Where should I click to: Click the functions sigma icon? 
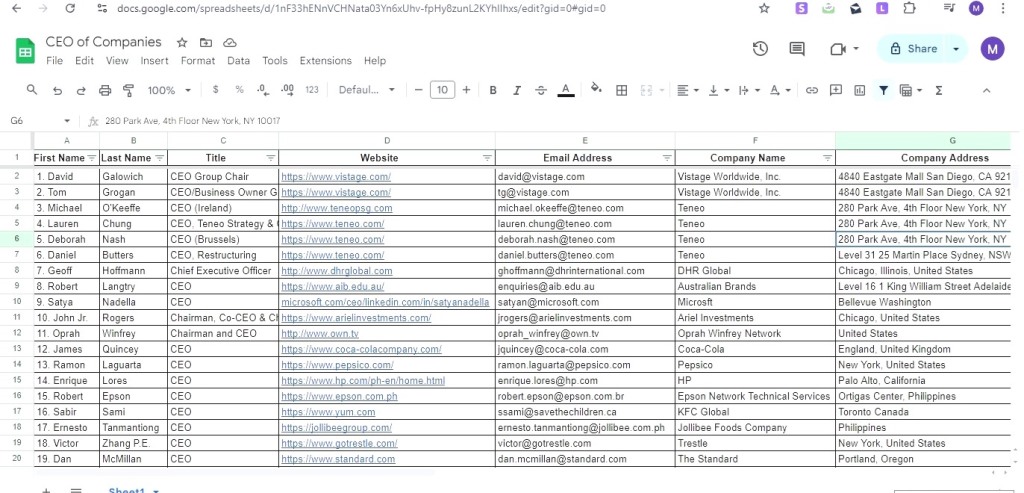938,90
